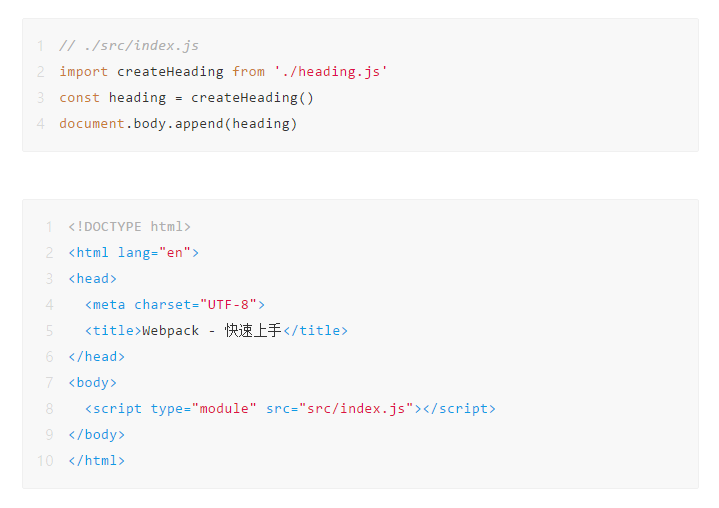Click line number 10 in HTML block
719x508 pixels.
(x=45, y=461)
